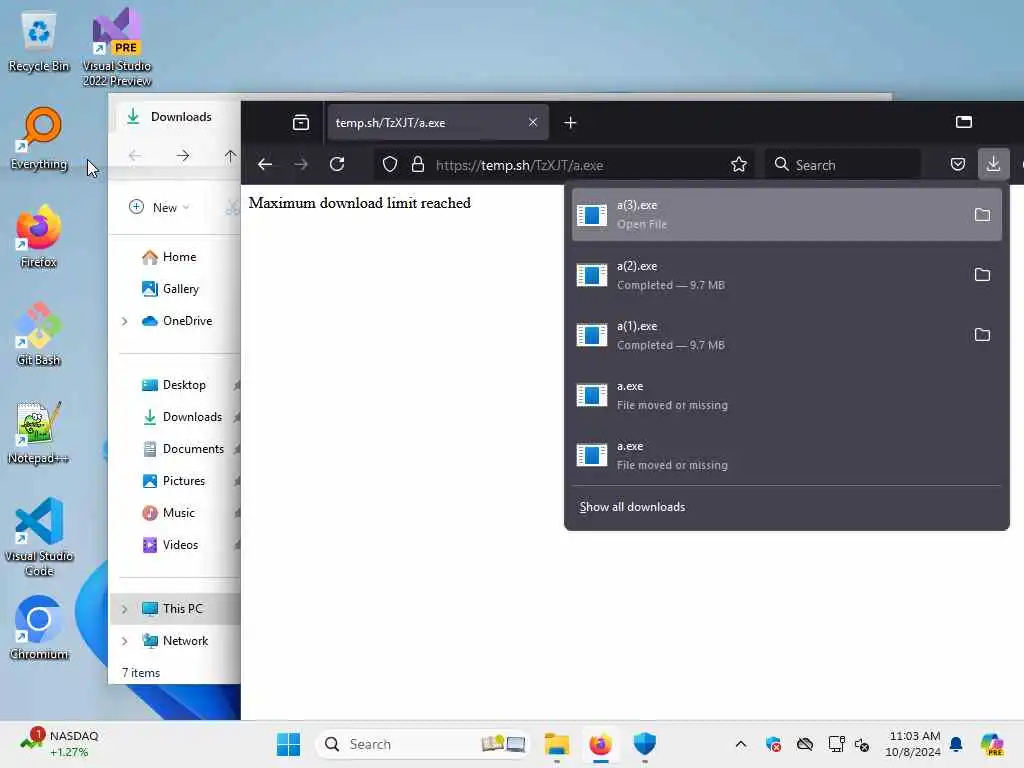Select the Everything desktop icon
Viewport: 1024px width, 768px height.
click(x=39, y=138)
